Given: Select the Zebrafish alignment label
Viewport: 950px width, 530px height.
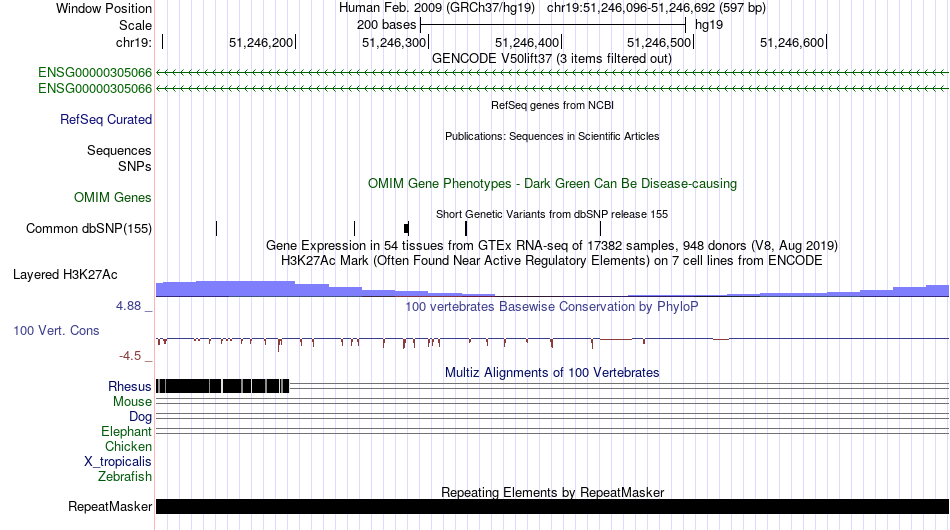Looking at the screenshot, I should click(125, 477).
